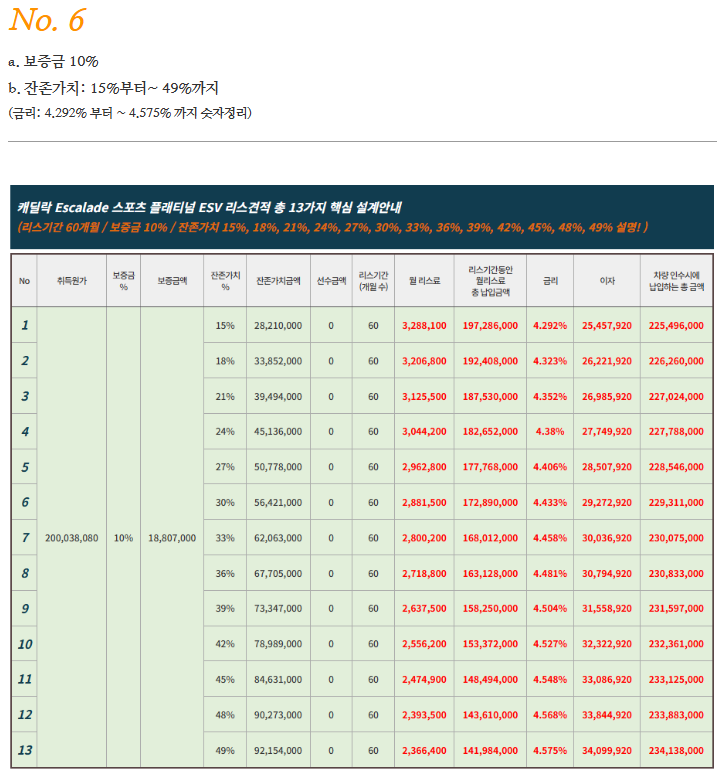The image size is (718, 776).
Task: Click row number 1 cell
Action: pyautogui.click(x=25, y=325)
